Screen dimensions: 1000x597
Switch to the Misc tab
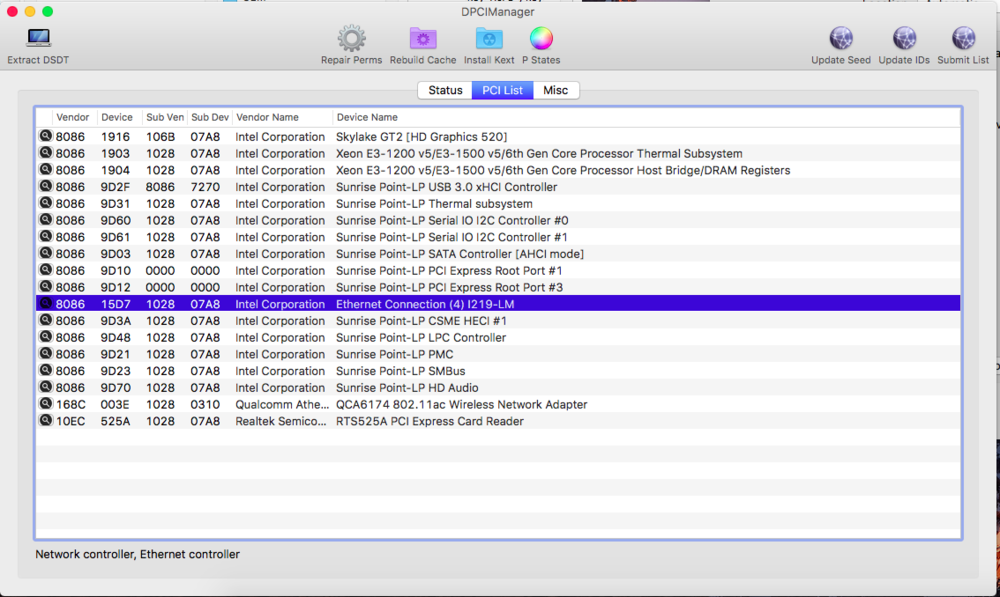555,90
